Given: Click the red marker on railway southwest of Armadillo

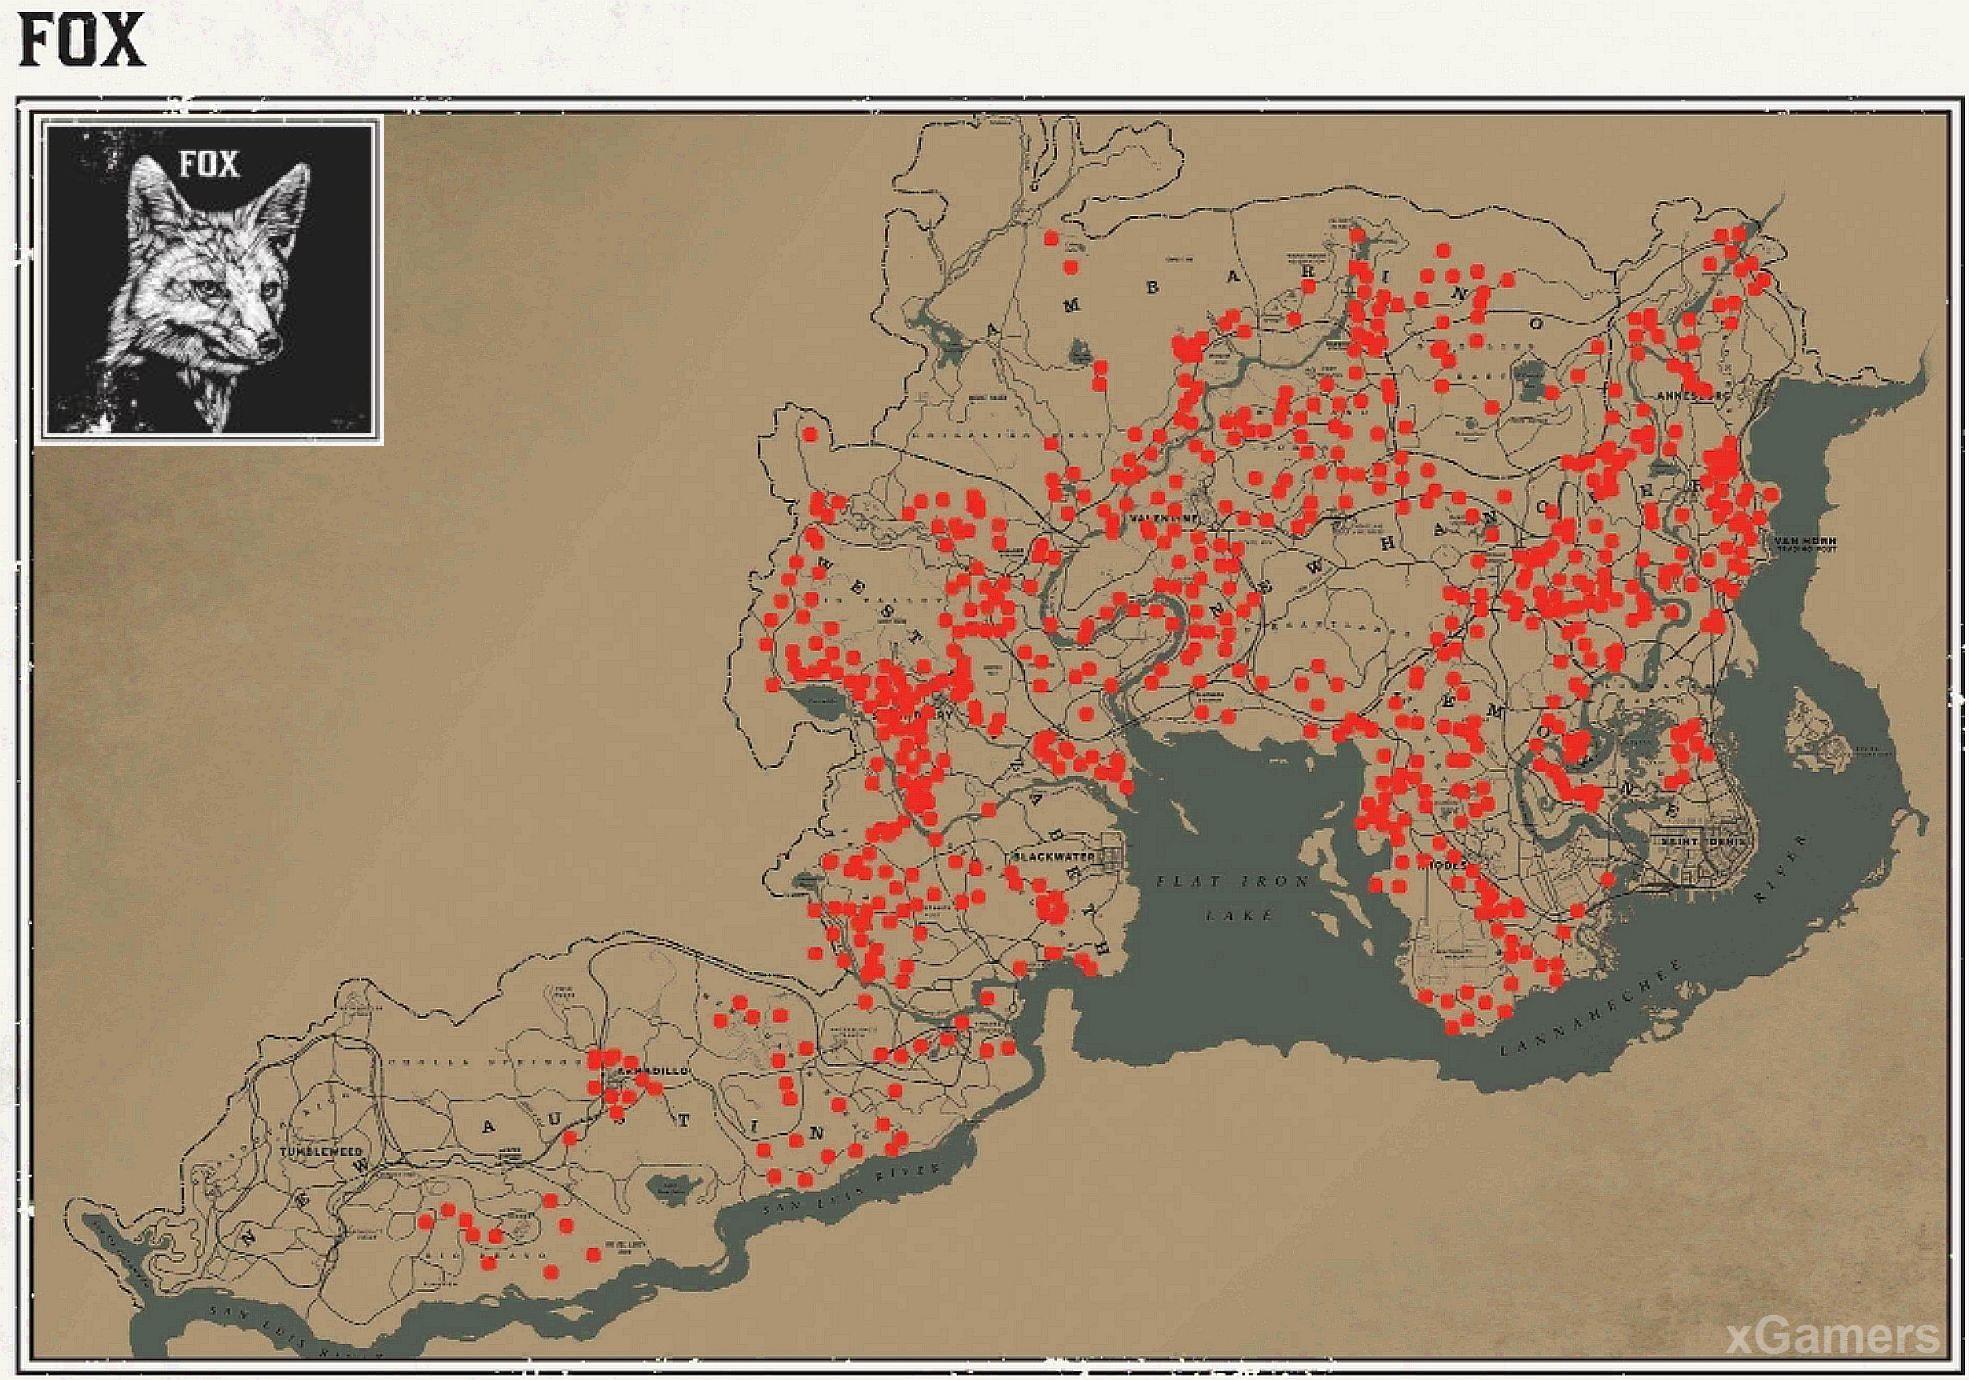Looking at the screenshot, I should [x=569, y=1138].
